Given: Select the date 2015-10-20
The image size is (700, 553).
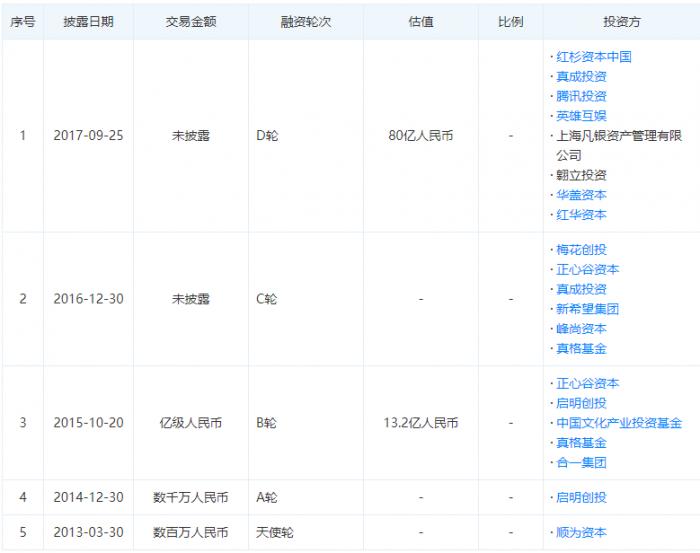Looking at the screenshot, I should tap(88, 423).
